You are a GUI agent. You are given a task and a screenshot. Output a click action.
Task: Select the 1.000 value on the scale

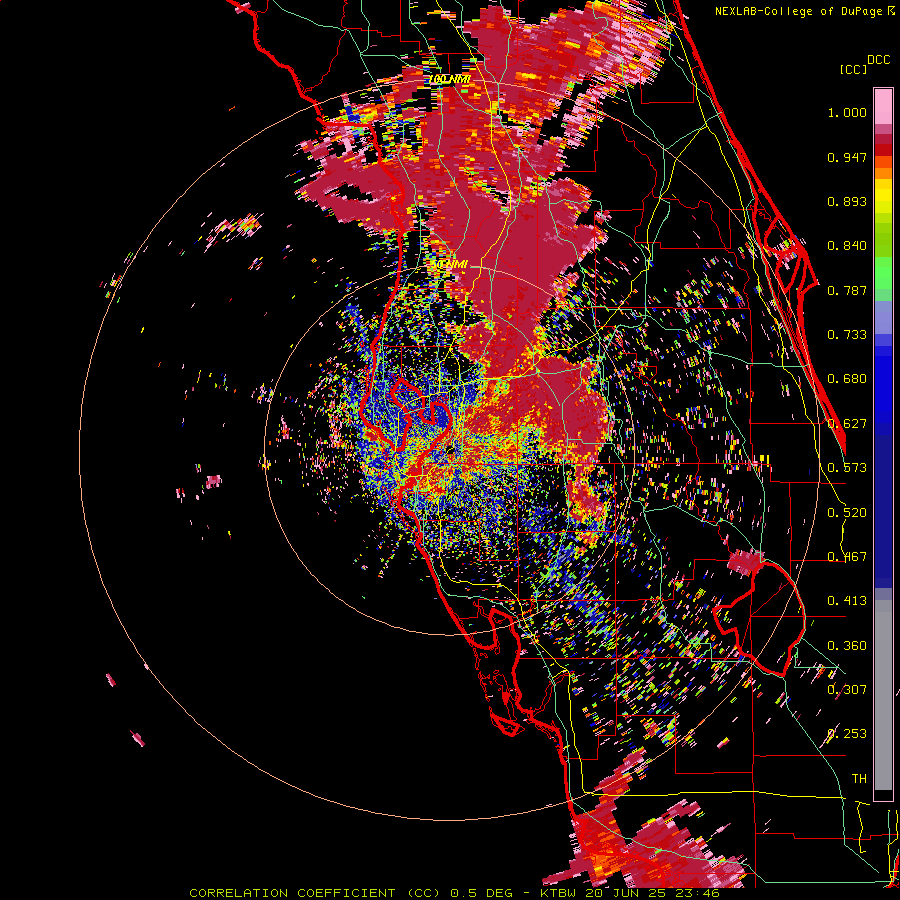coord(847,112)
